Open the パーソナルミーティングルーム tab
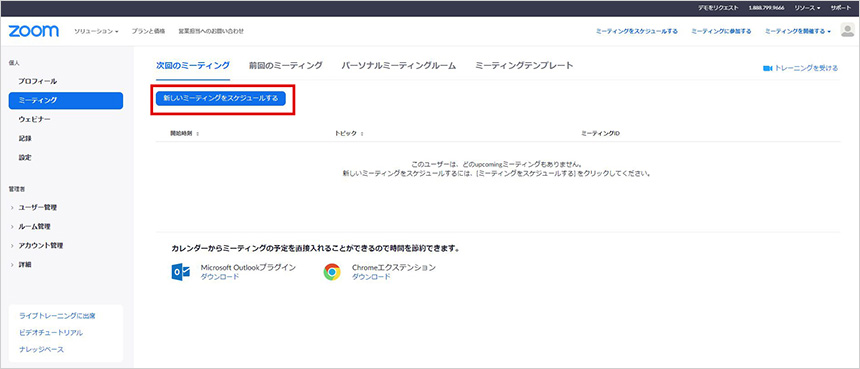The height and width of the screenshot is (369, 860). coord(399,66)
